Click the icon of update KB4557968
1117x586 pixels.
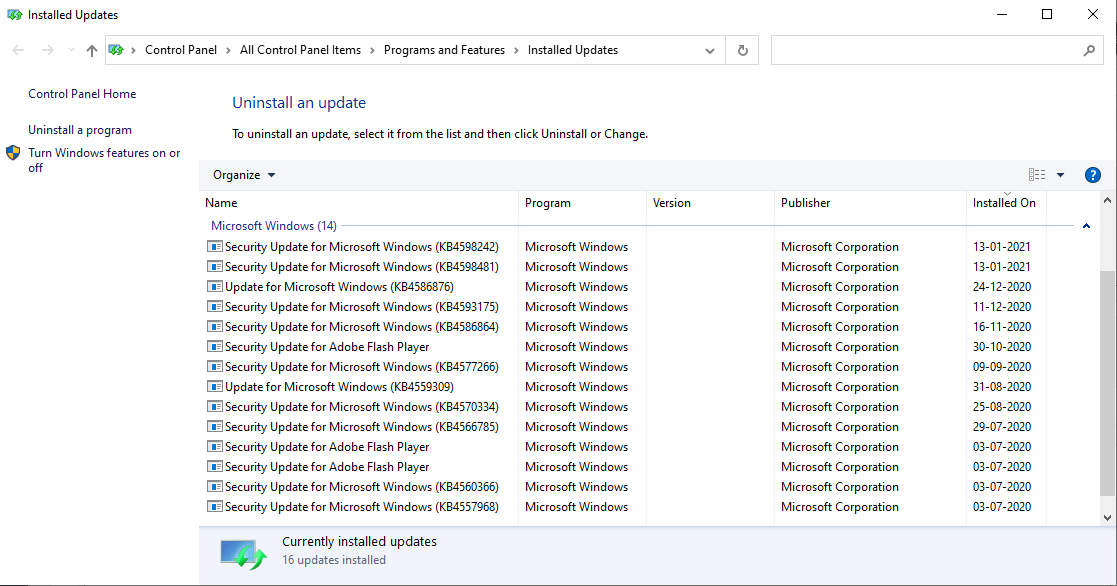[214, 506]
